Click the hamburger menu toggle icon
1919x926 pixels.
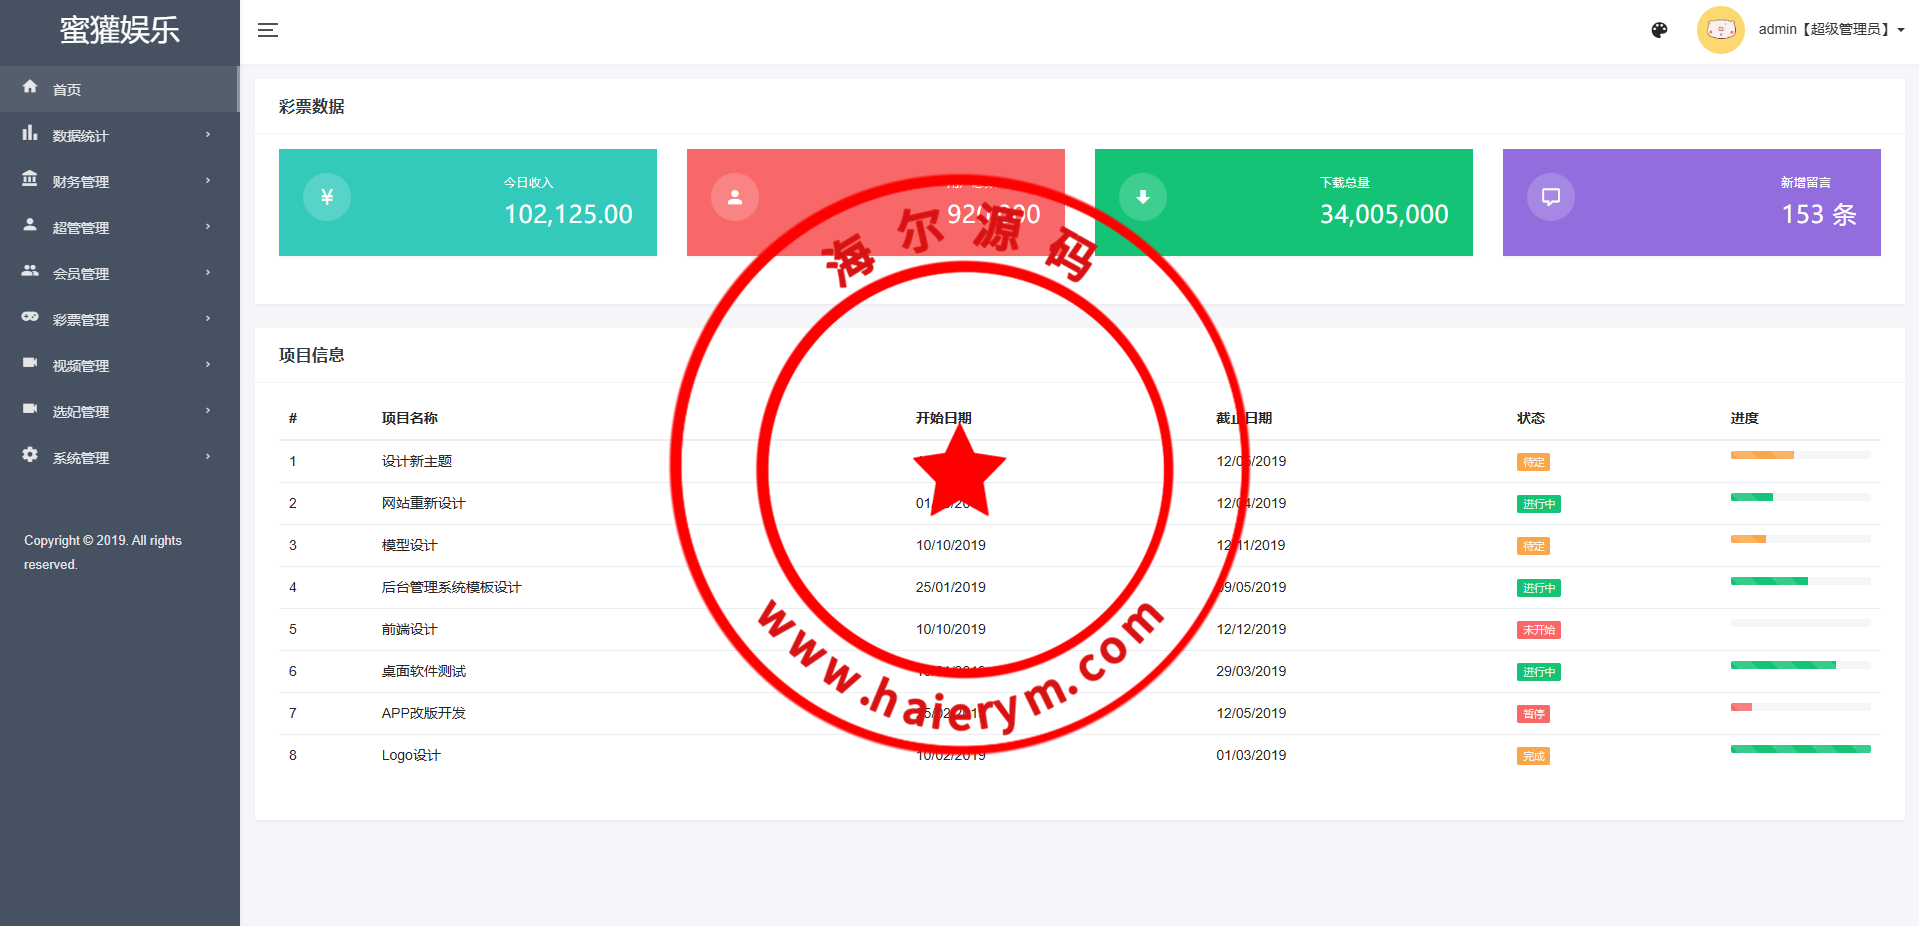tap(267, 30)
